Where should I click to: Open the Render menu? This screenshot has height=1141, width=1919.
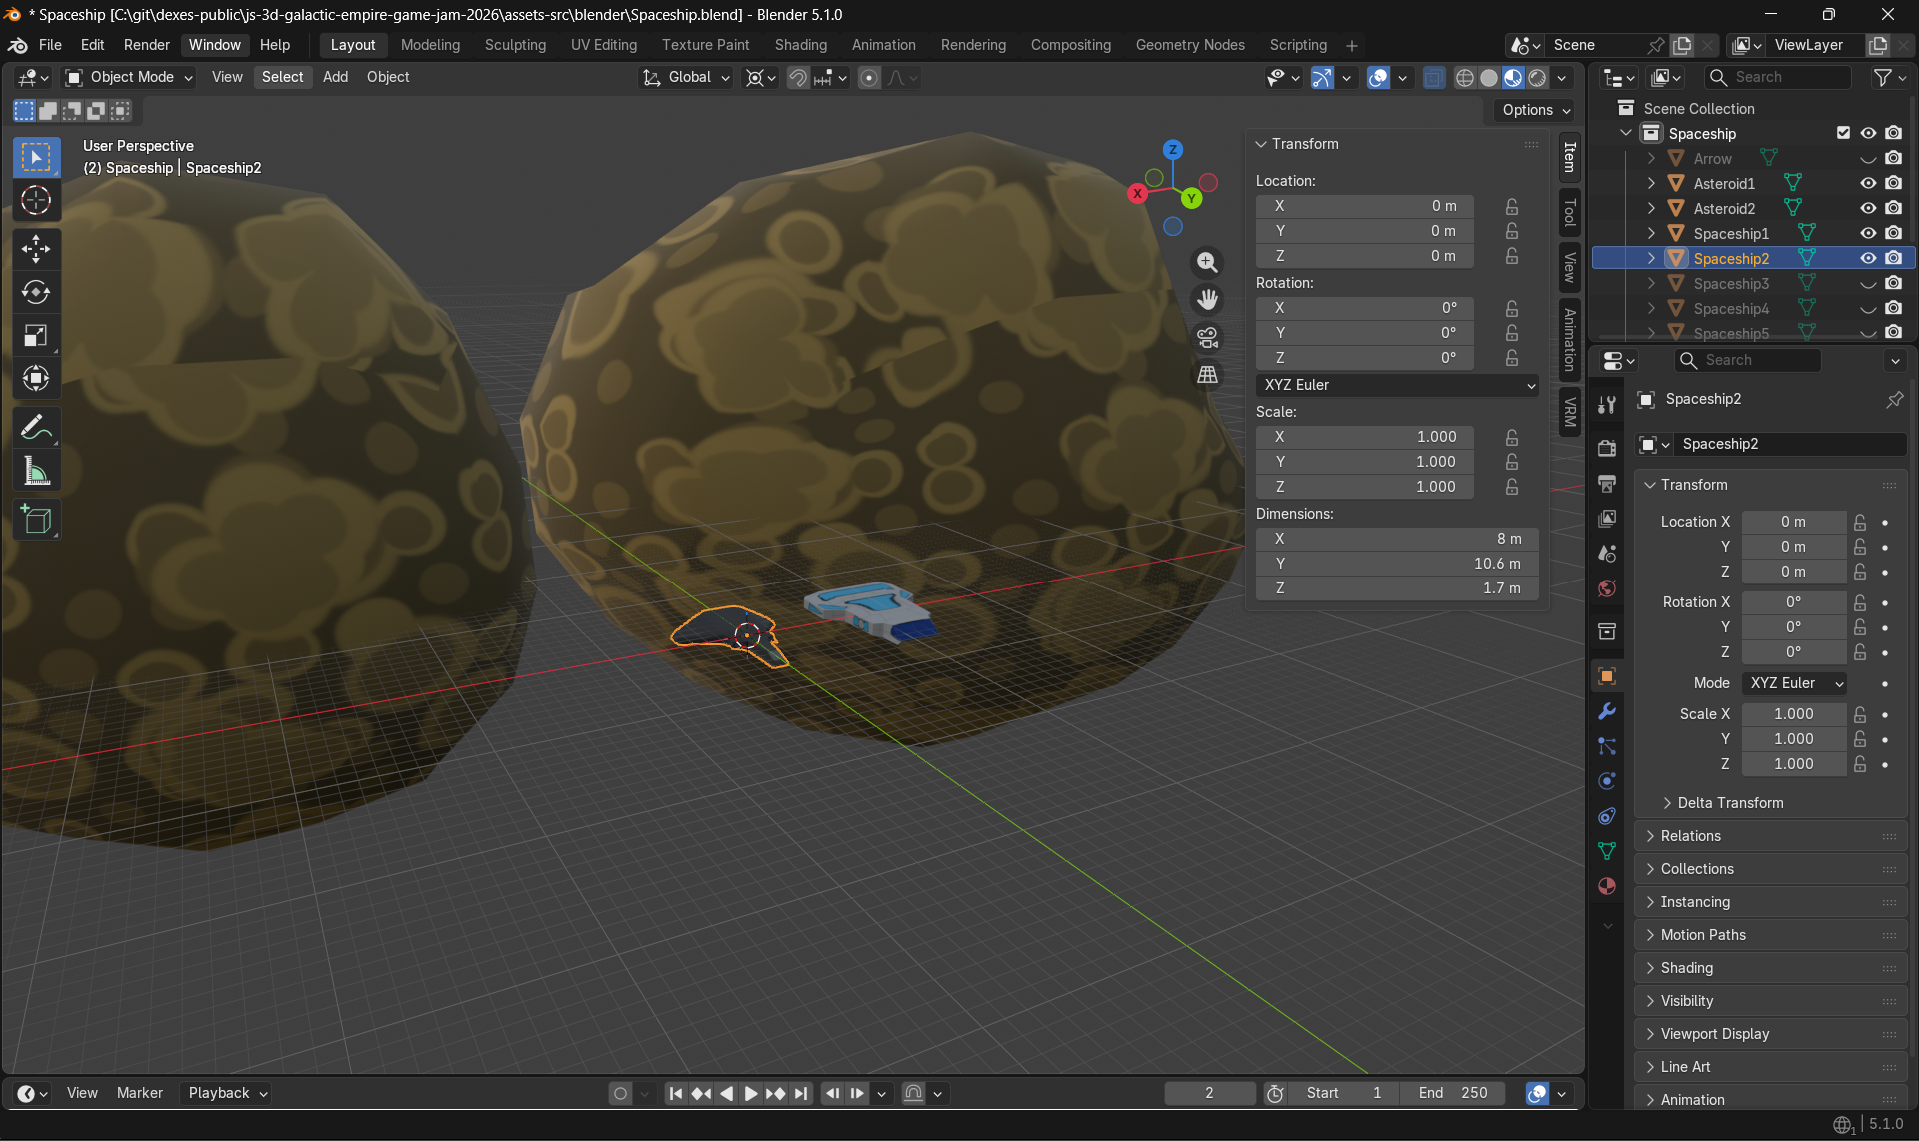tap(146, 45)
